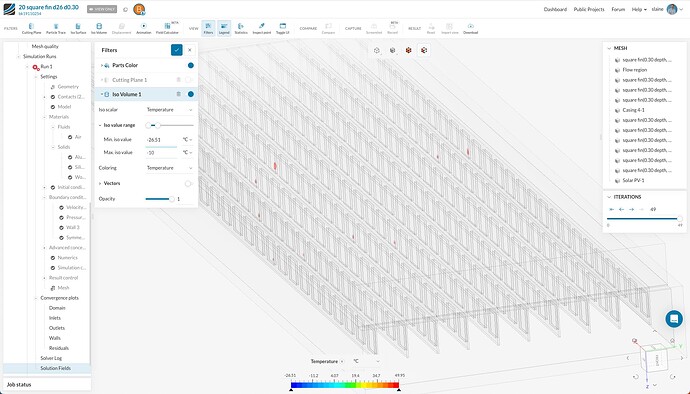This screenshot has width=690, height=394.
Task: Select the wireframe cube render mode
Action: (377, 50)
